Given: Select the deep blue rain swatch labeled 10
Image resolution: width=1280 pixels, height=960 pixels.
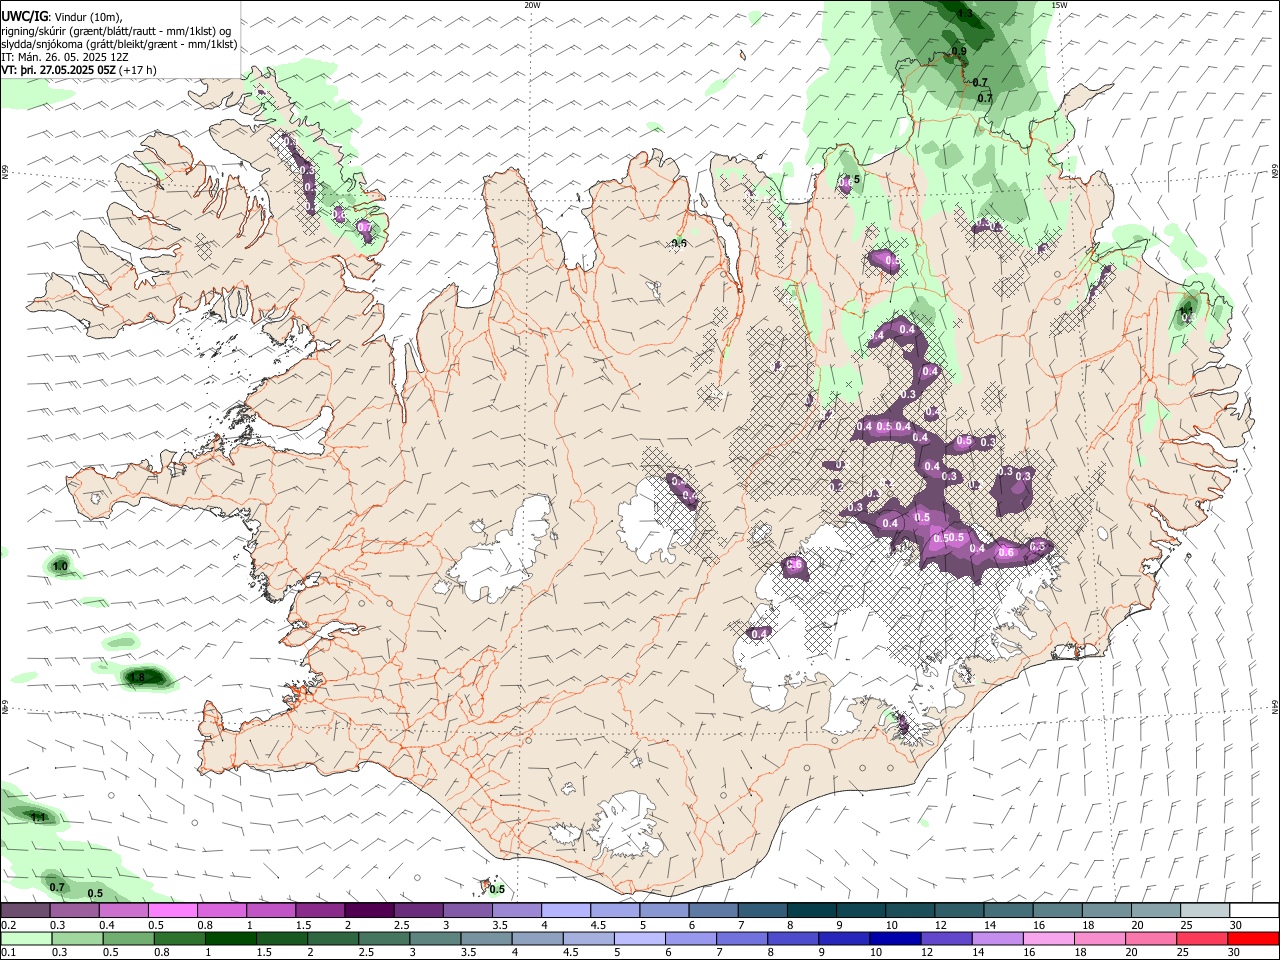Looking at the screenshot, I should click(896, 938).
